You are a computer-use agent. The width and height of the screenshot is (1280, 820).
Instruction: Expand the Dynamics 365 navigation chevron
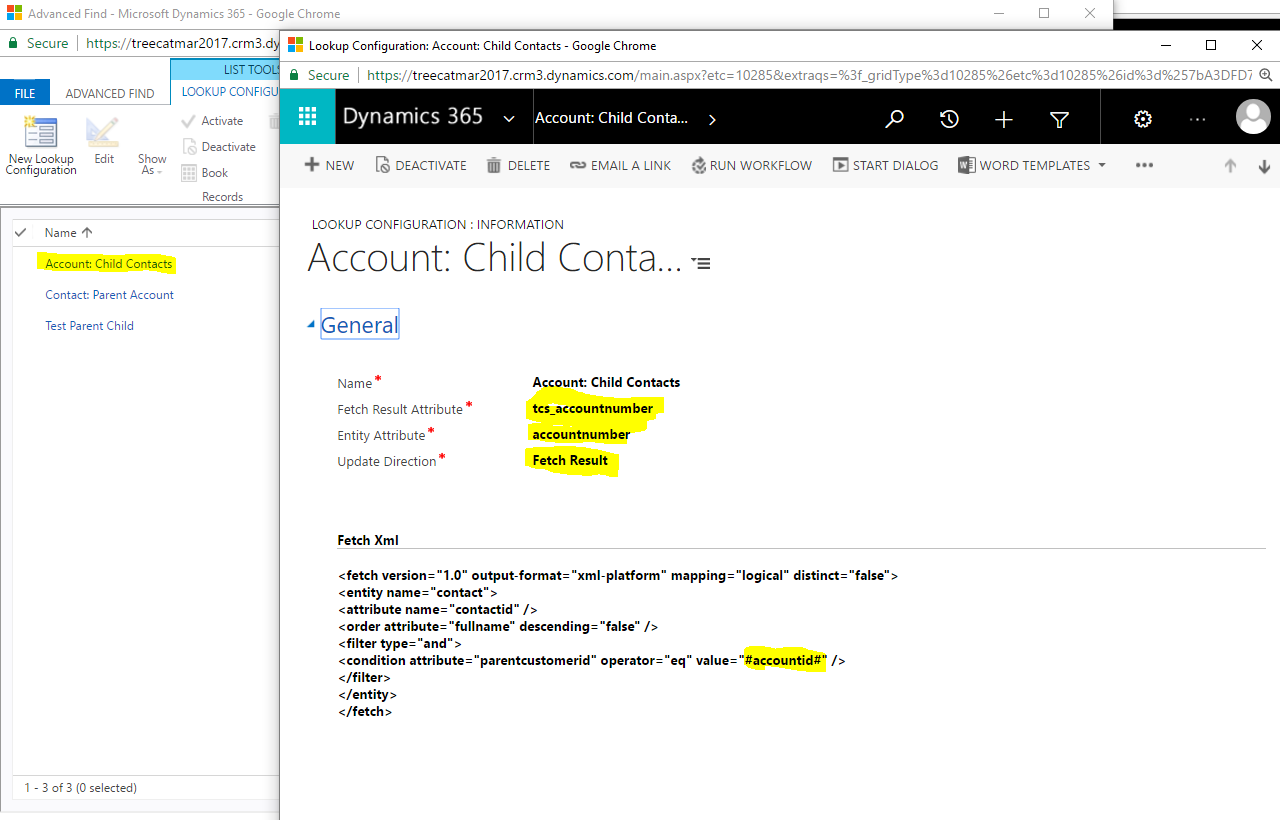(x=509, y=118)
